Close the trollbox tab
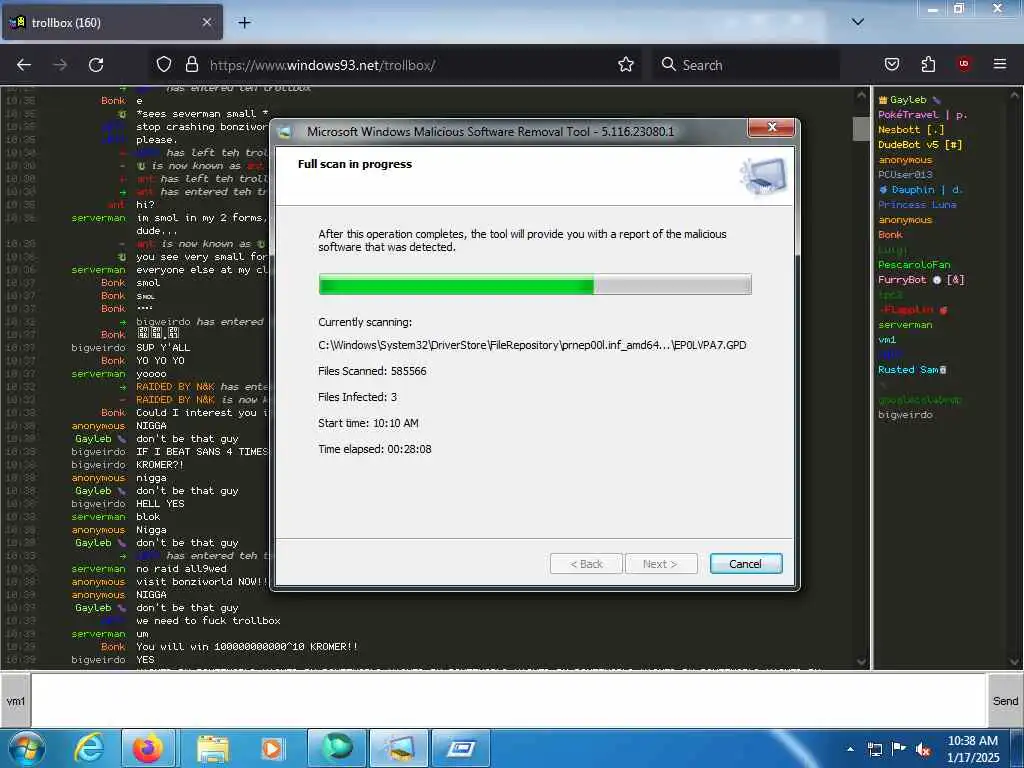Viewport: 1024px width, 768px height. [x=206, y=22]
